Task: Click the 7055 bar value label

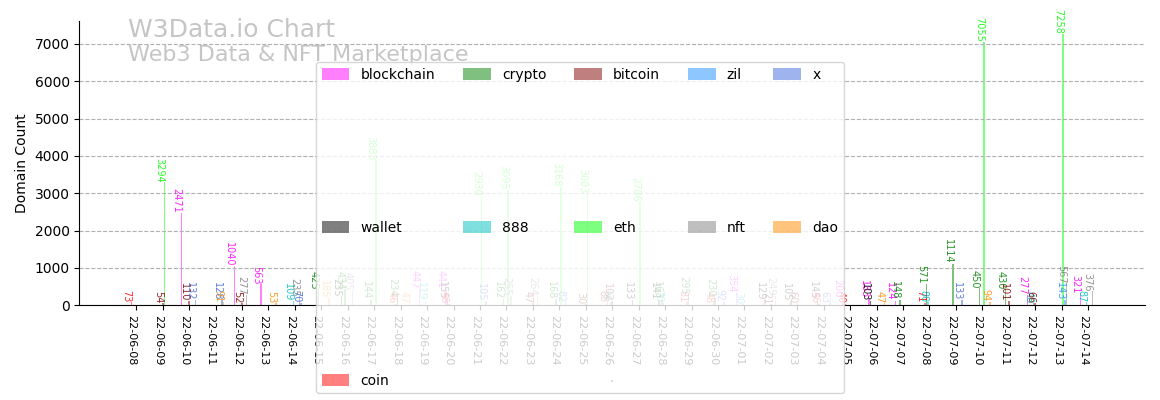Action: coord(980,30)
